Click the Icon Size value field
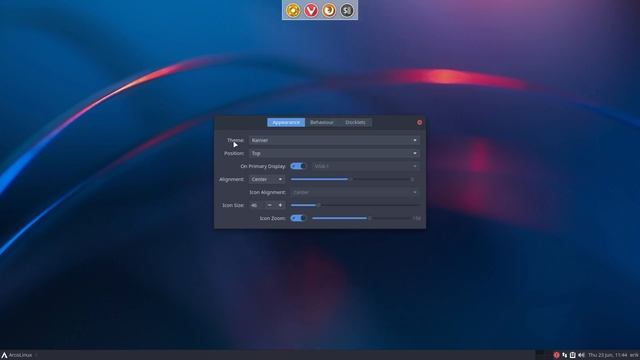Screen dimensions: 640x360 point(256,205)
